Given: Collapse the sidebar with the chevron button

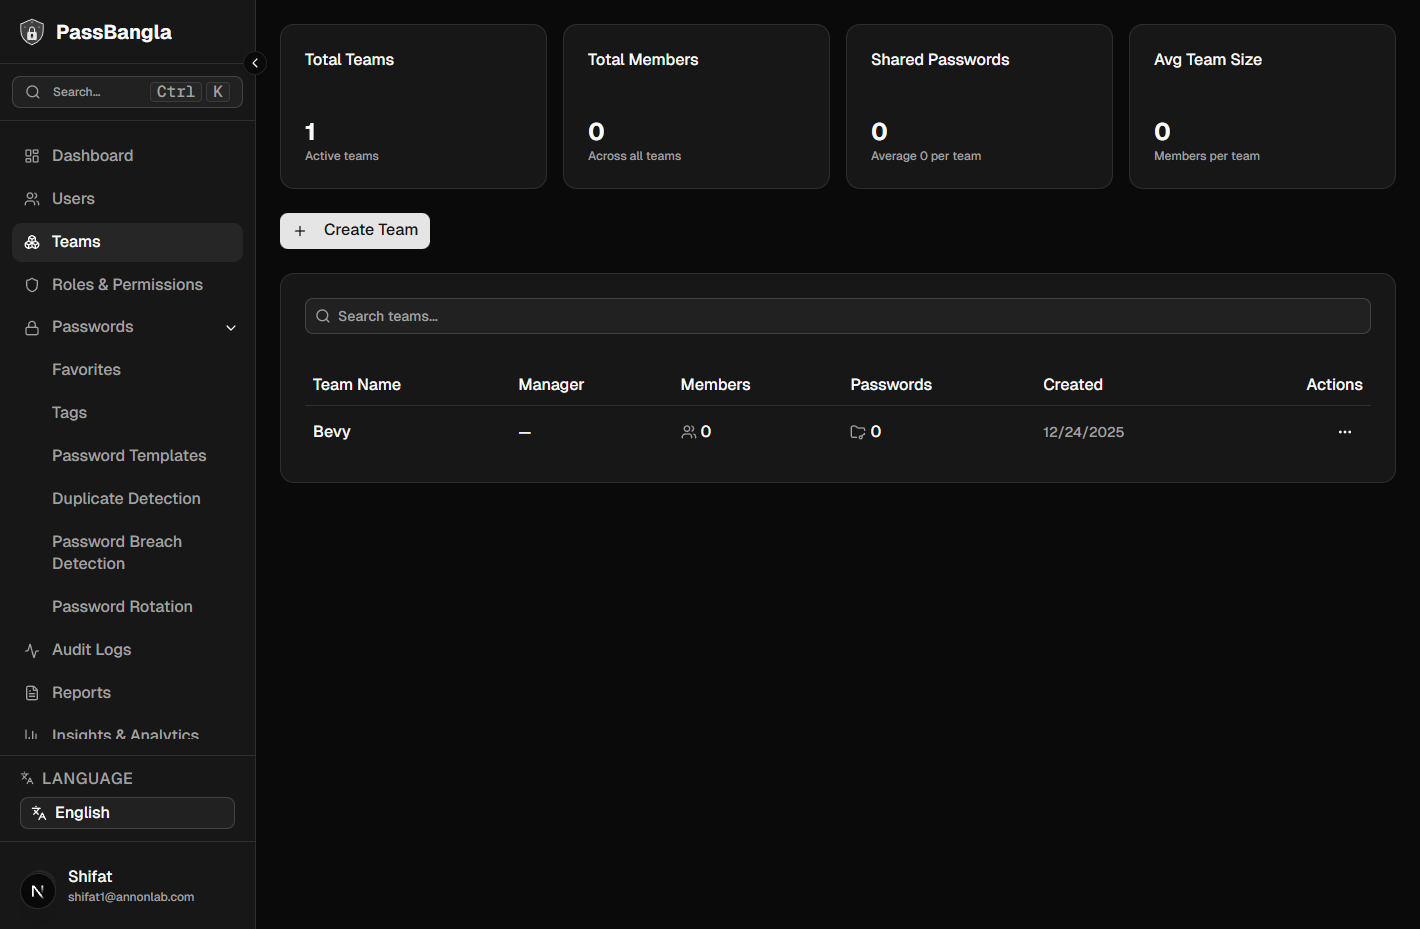Looking at the screenshot, I should click(255, 63).
